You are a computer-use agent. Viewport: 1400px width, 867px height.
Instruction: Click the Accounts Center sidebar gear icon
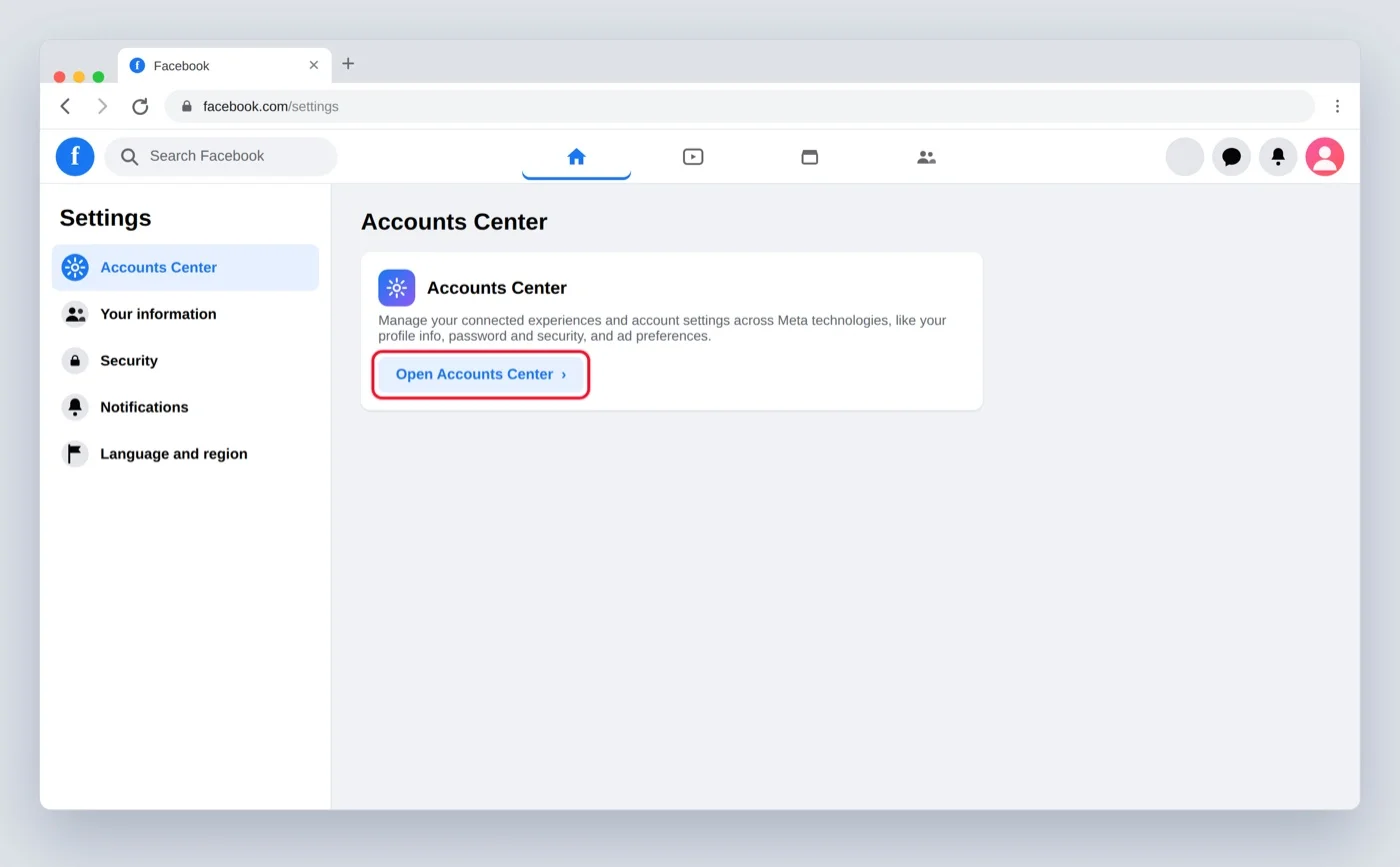75,267
